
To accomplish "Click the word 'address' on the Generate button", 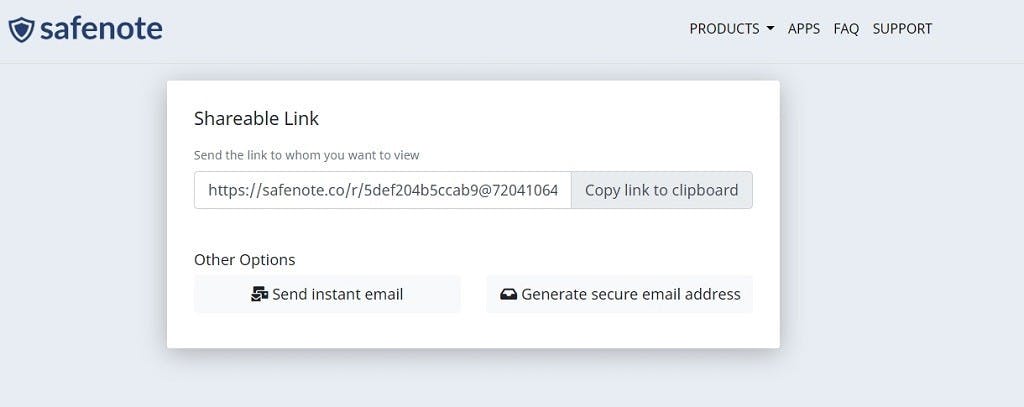I will [x=710, y=294].
